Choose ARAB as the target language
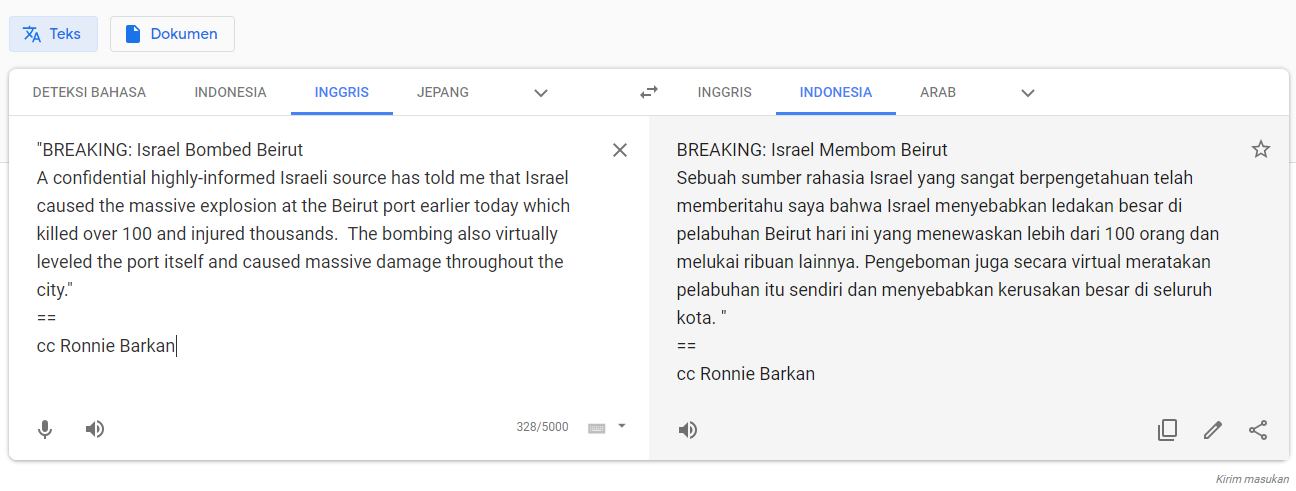 (938, 92)
